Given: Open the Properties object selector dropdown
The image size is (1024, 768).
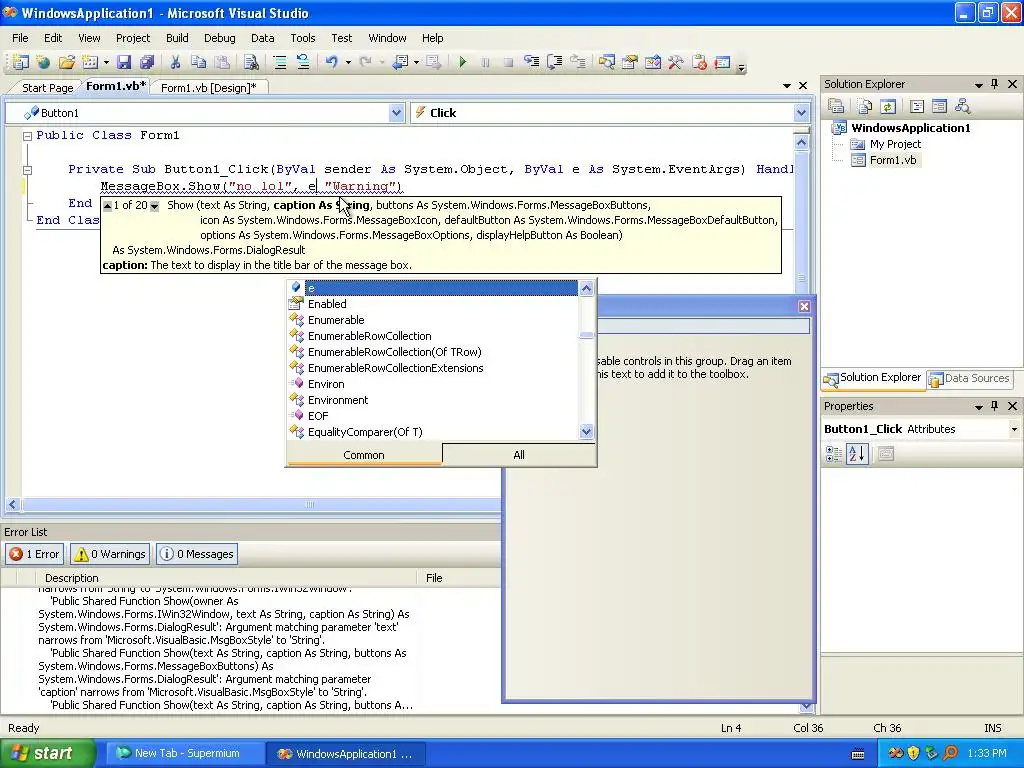Looking at the screenshot, I should pyautogui.click(x=1014, y=429).
